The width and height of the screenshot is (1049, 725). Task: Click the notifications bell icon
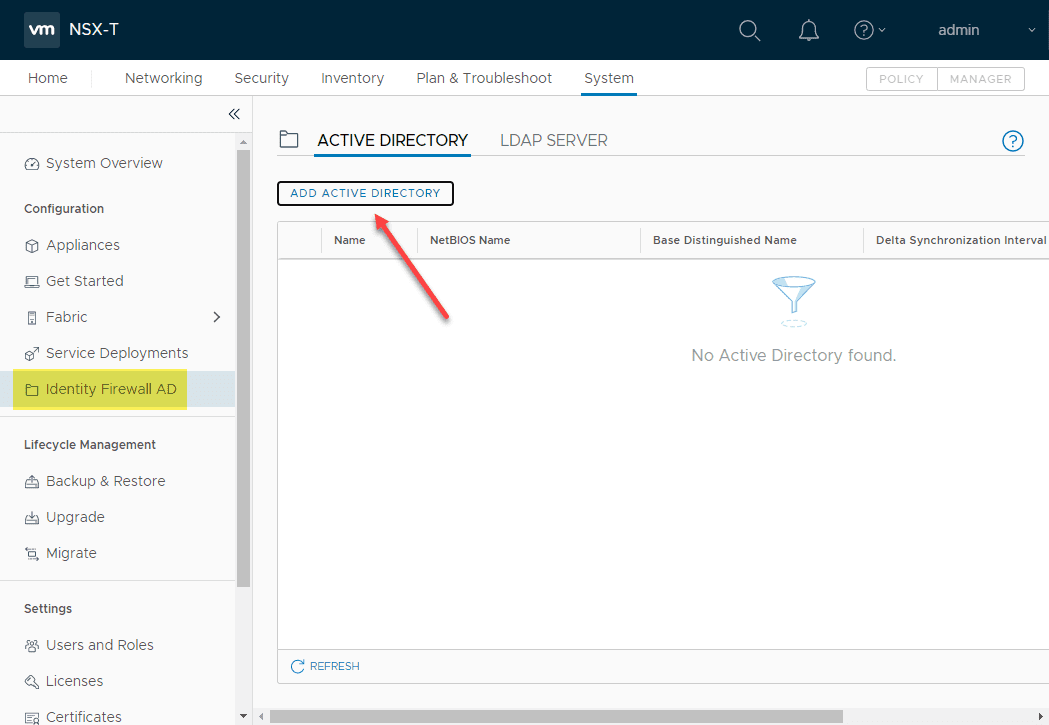click(x=808, y=30)
